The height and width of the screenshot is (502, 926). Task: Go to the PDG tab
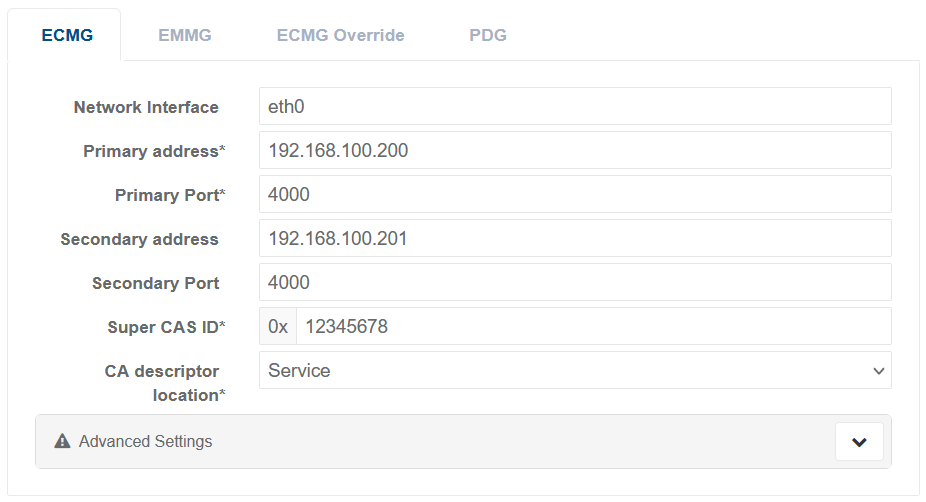click(x=488, y=35)
